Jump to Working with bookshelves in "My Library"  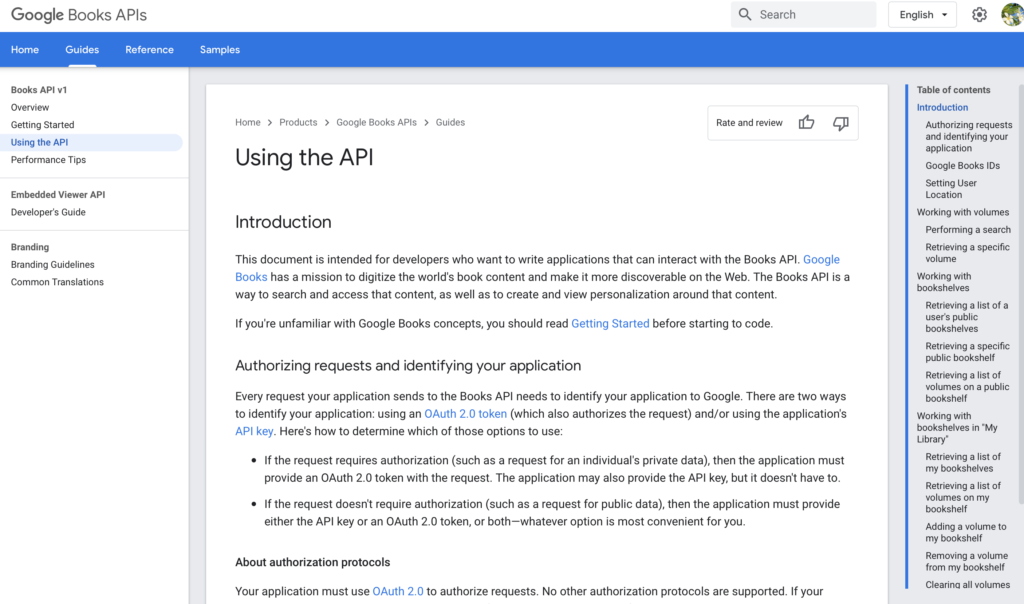pos(957,428)
